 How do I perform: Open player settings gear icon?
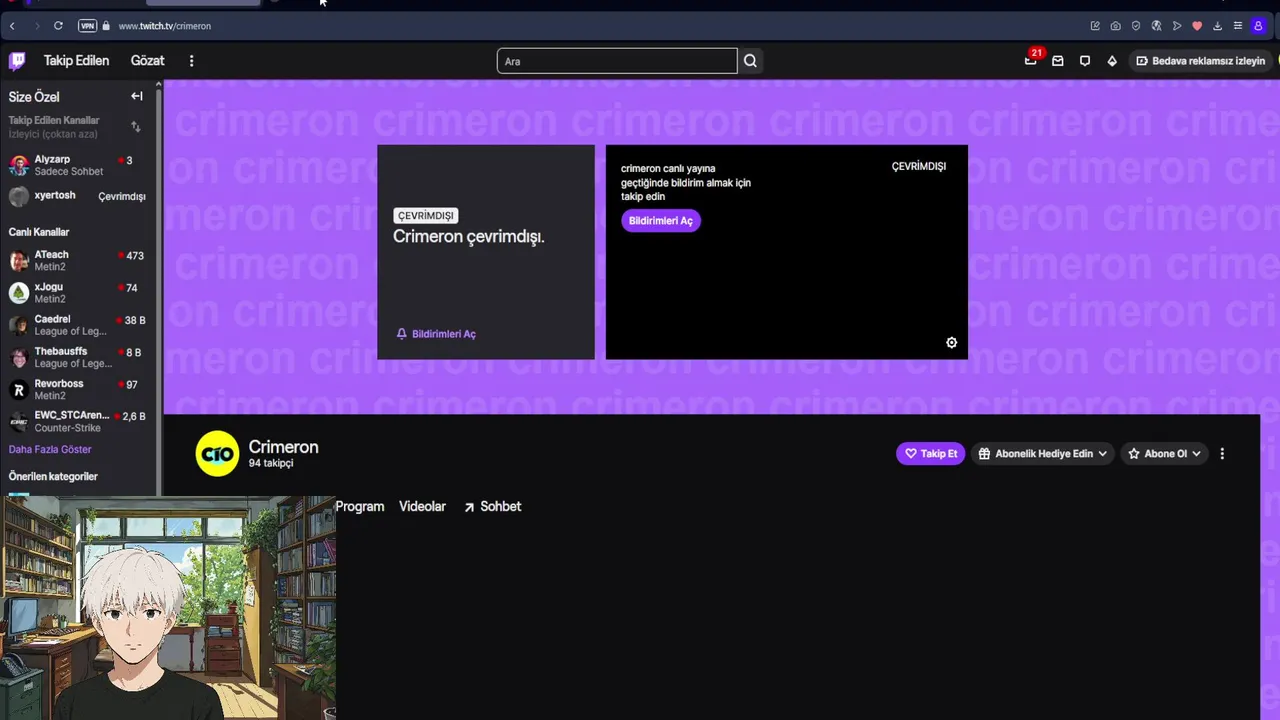[952, 343]
